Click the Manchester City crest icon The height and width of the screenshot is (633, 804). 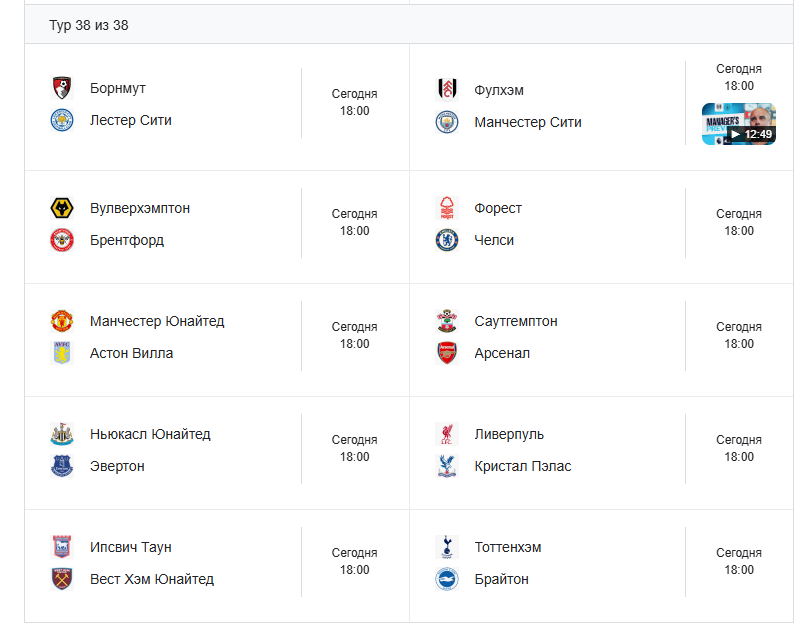(x=446, y=122)
